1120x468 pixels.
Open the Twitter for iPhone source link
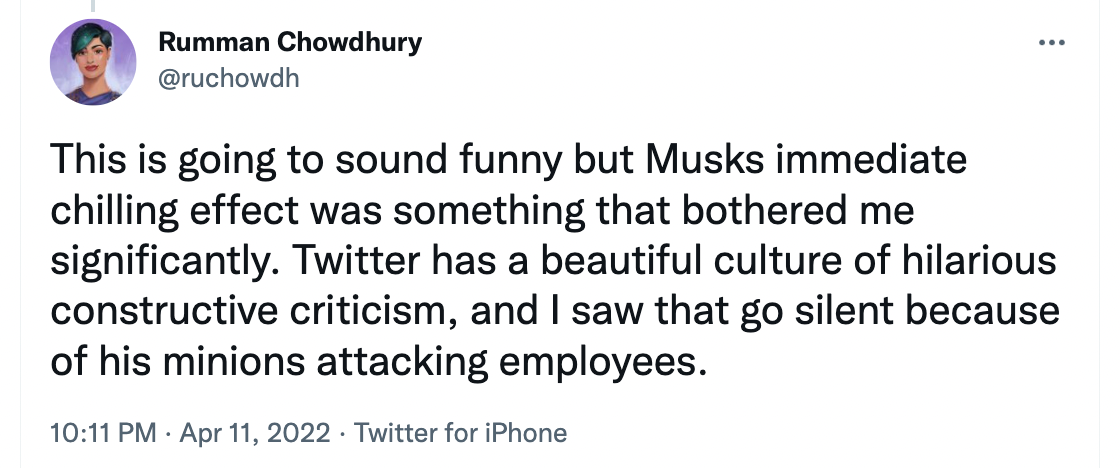461,433
